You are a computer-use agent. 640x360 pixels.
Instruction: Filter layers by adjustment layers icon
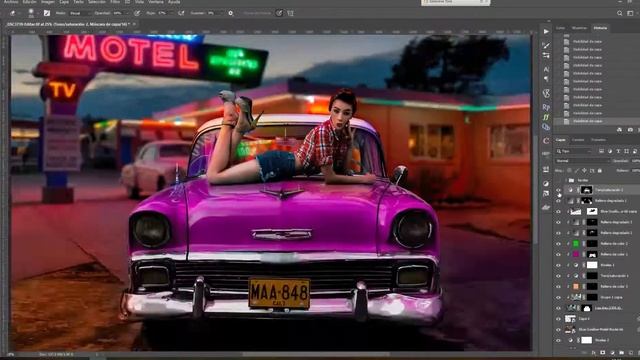click(610, 151)
